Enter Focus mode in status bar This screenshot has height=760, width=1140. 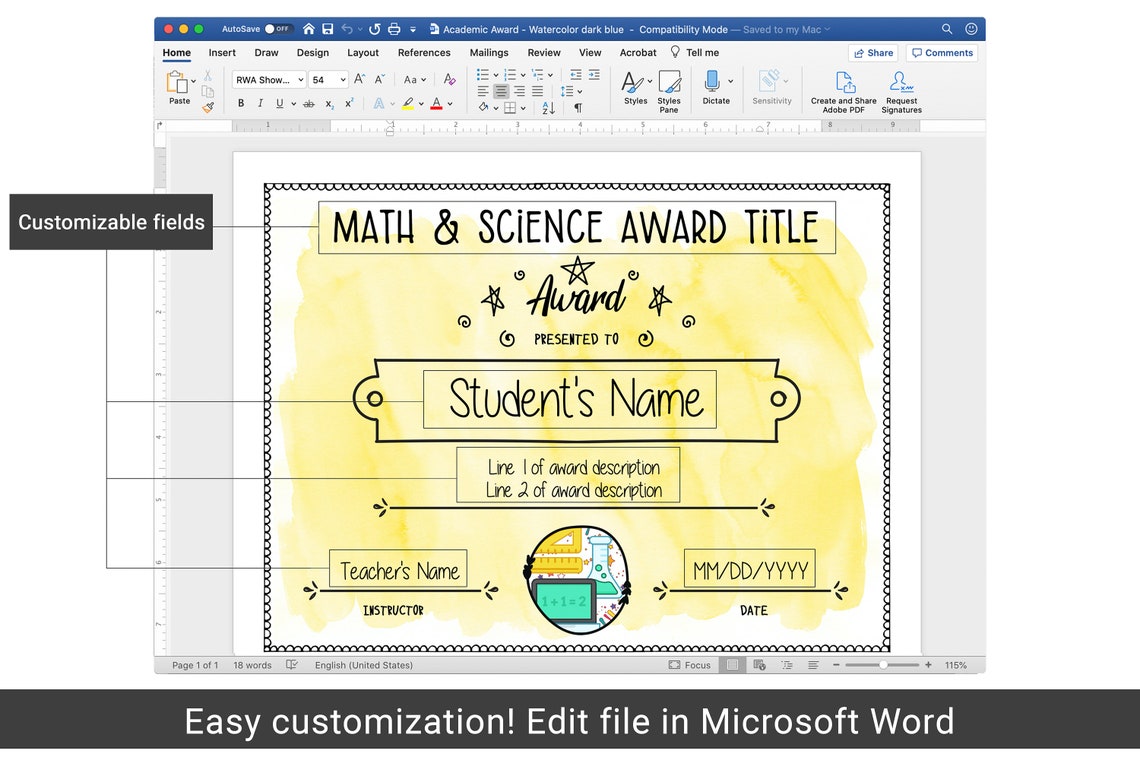click(x=689, y=664)
